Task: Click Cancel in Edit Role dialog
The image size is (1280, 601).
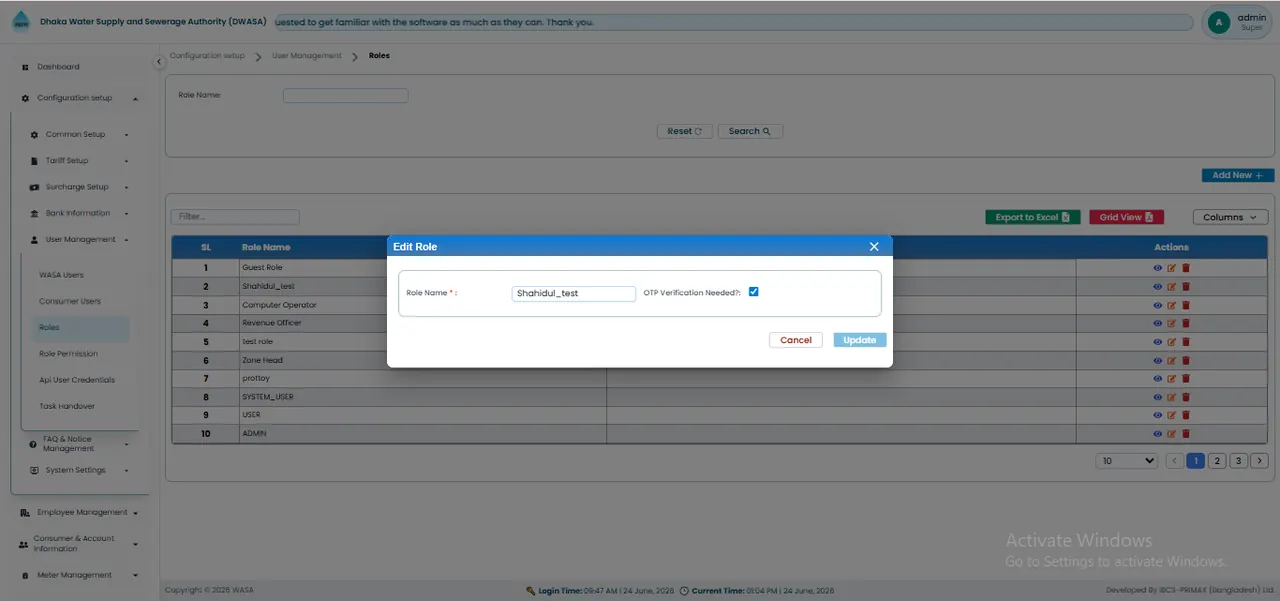Action: tap(796, 340)
